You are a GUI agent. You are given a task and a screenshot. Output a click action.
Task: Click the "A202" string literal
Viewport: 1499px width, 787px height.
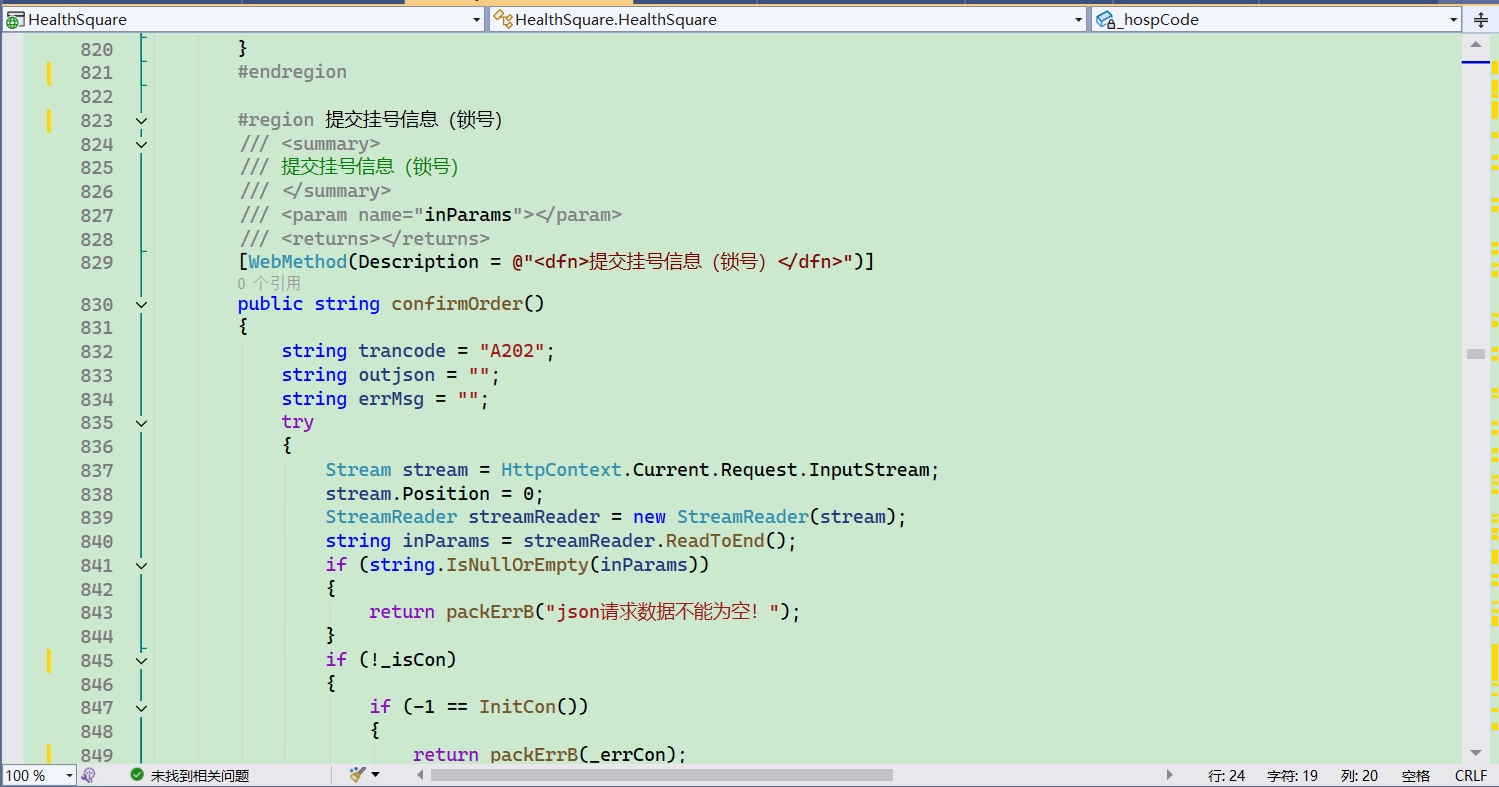click(x=512, y=351)
